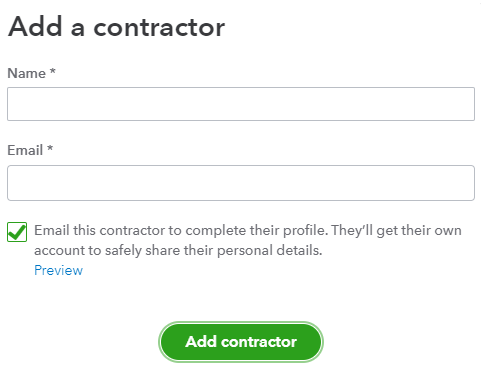Image resolution: width=481 pixels, height=368 pixels.
Task: Click the word 'contractor' in the page title
Action: point(159,27)
